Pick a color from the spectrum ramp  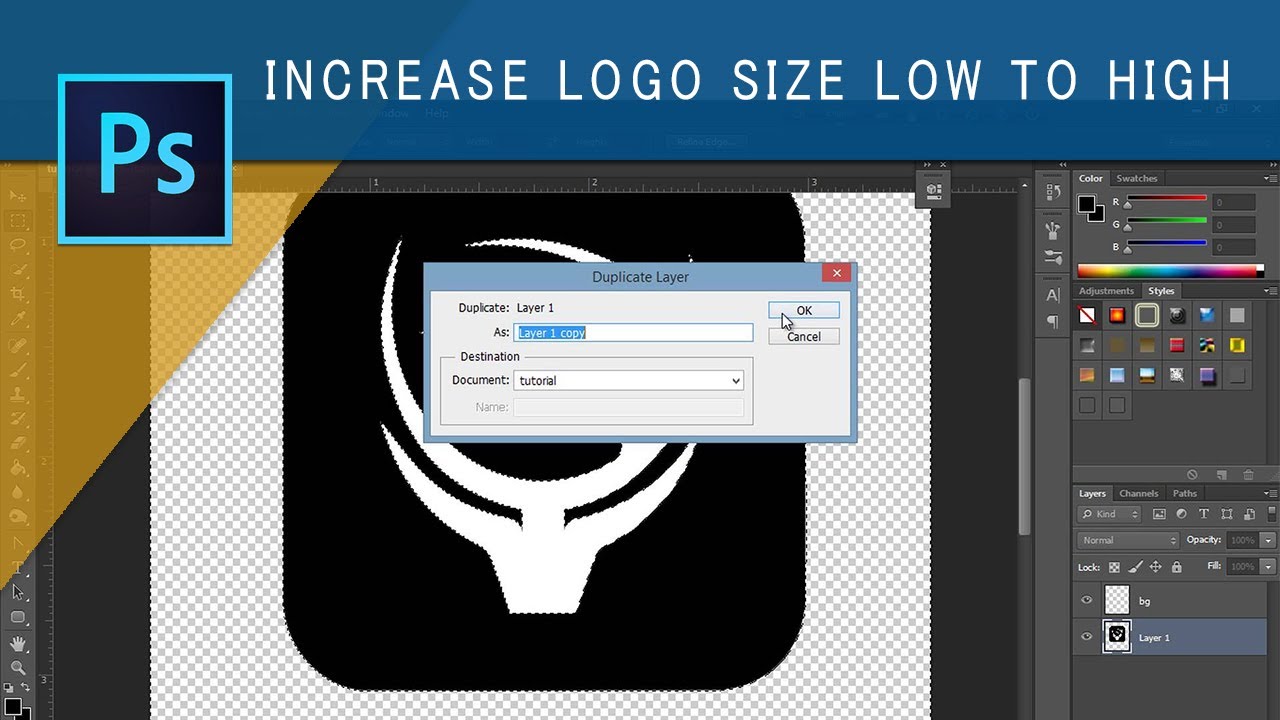1170,270
